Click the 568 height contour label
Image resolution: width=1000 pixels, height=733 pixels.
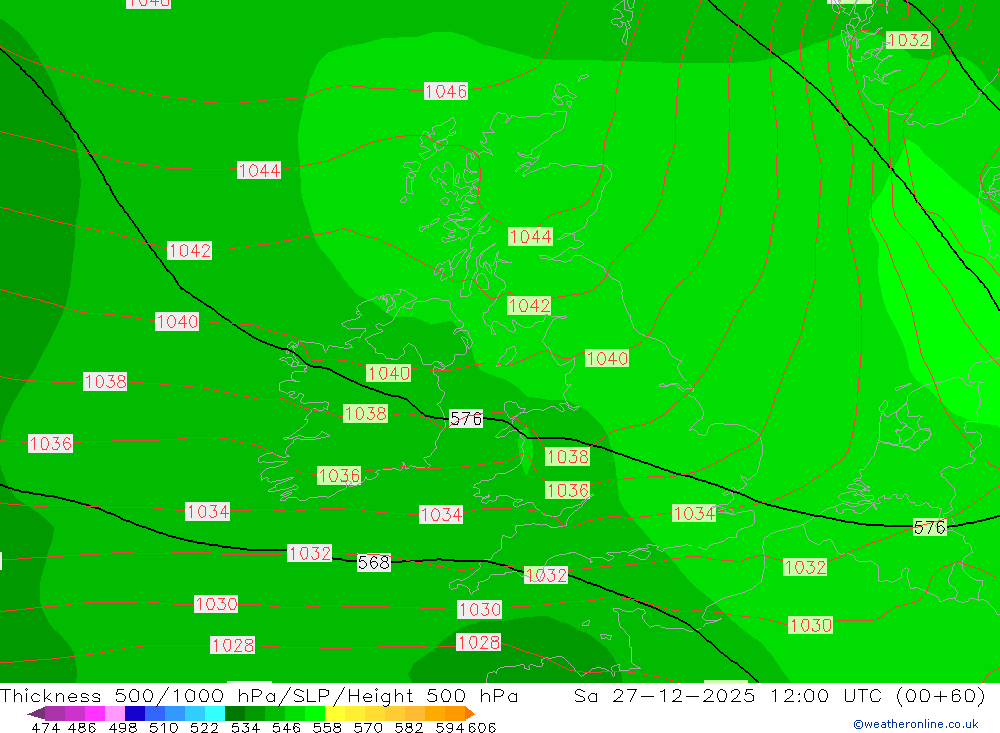pos(373,563)
